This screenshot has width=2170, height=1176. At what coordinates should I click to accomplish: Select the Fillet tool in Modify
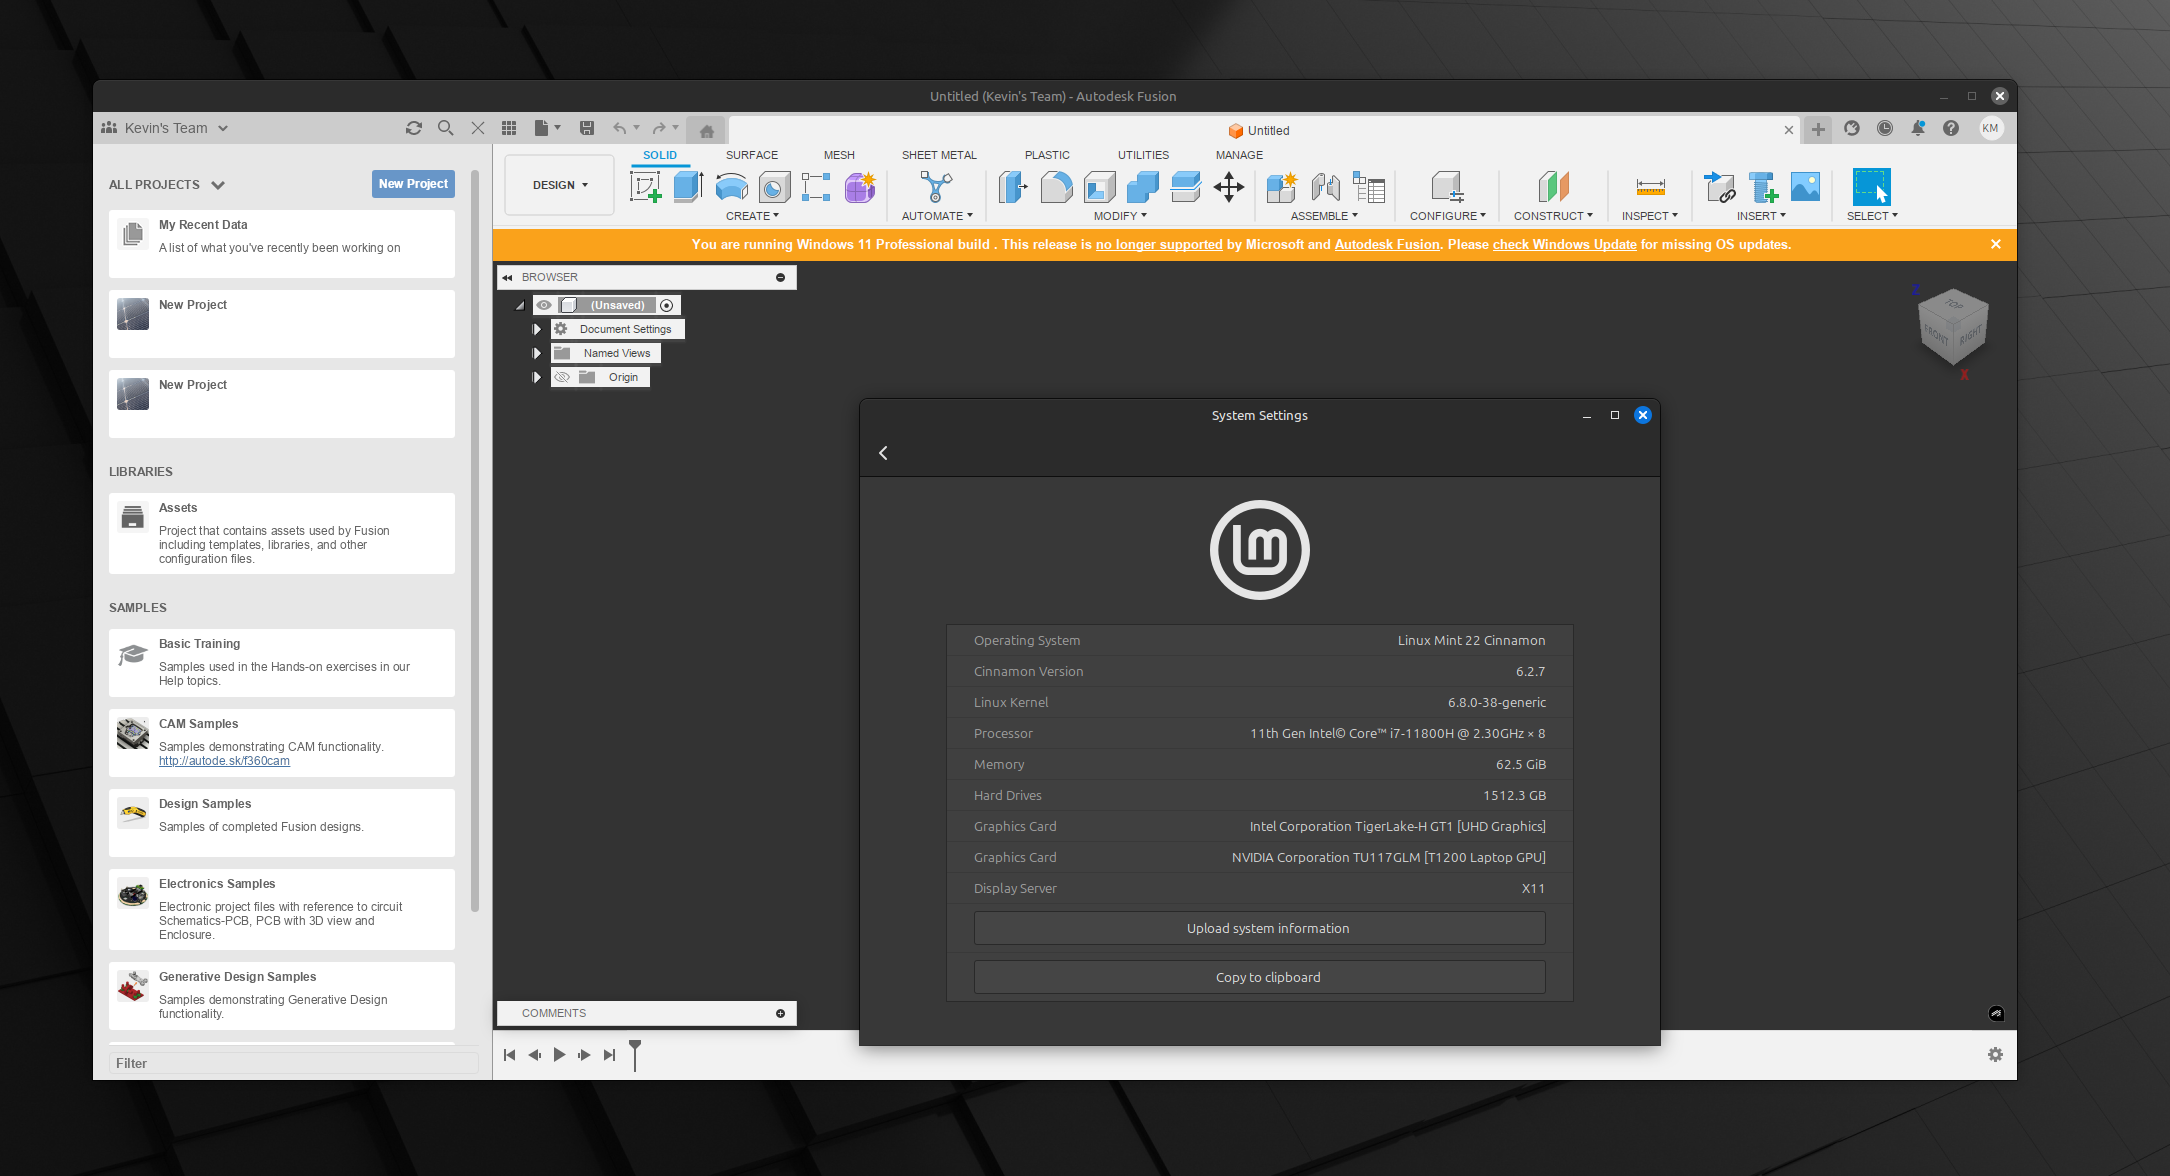tap(1056, 187)
